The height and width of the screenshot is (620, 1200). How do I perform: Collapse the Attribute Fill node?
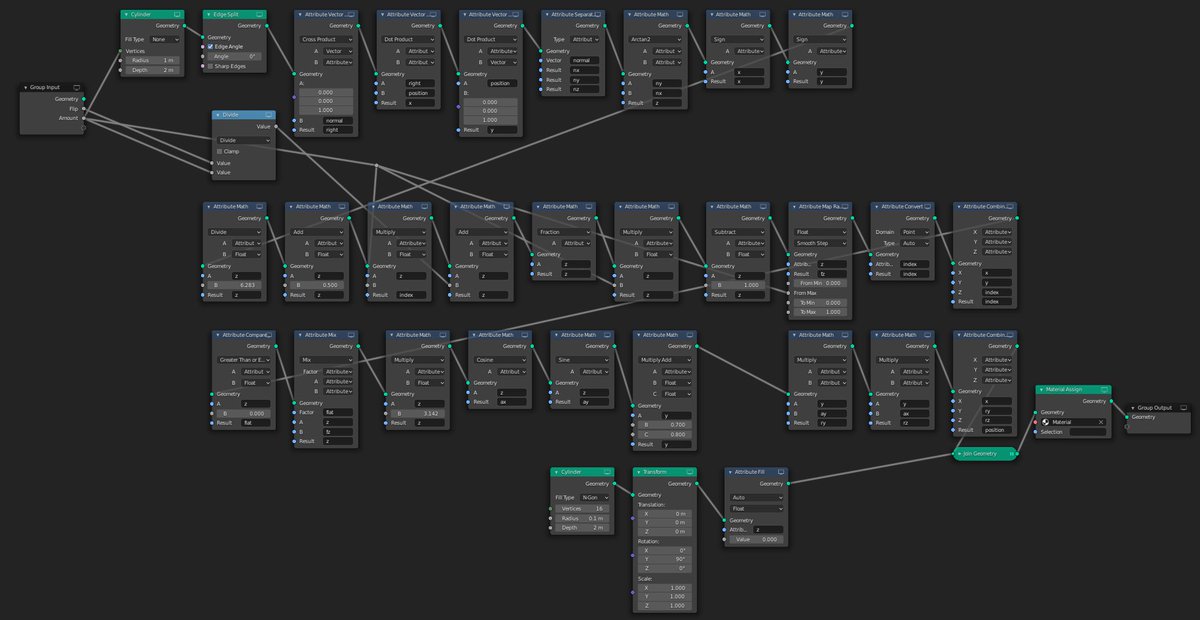click(728, 471)
